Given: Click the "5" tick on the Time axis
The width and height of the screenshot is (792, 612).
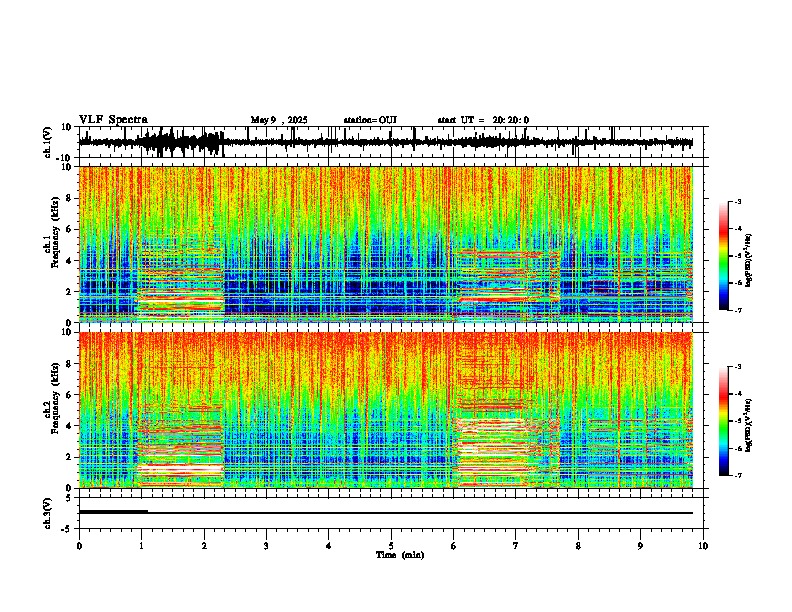Looking at the screenshot, I should tap(391, 546).
